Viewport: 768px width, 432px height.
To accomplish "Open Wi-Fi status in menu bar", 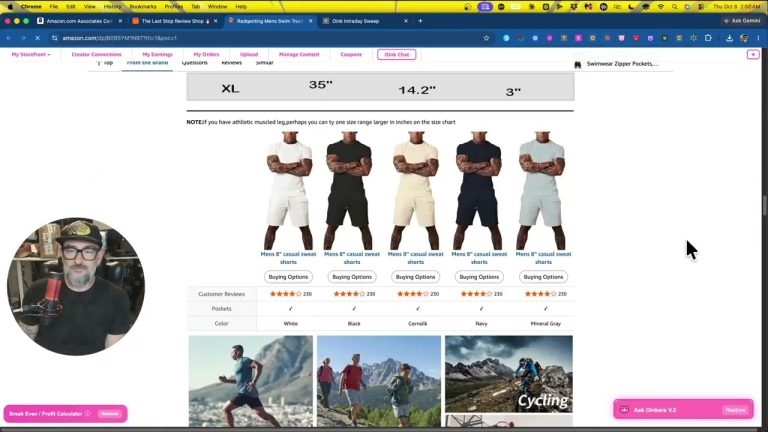I will (660, 7).
